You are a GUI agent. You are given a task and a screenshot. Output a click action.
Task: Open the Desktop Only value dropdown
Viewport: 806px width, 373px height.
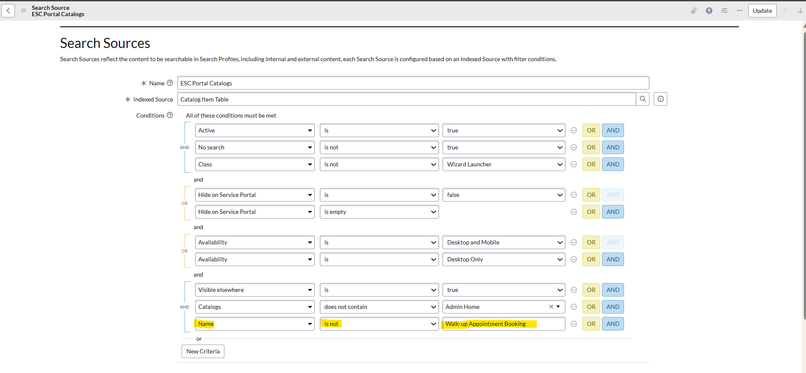point(504,259)
